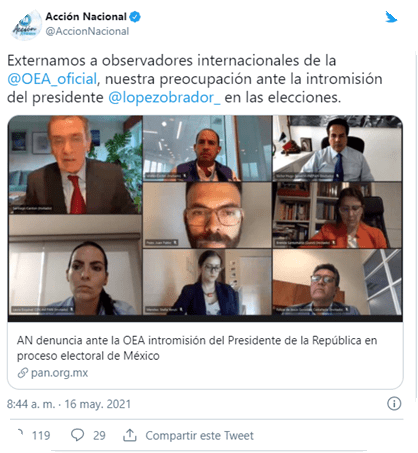Open the @OEA_oficial mention
The image size is (418, 453).
[52, 79]
